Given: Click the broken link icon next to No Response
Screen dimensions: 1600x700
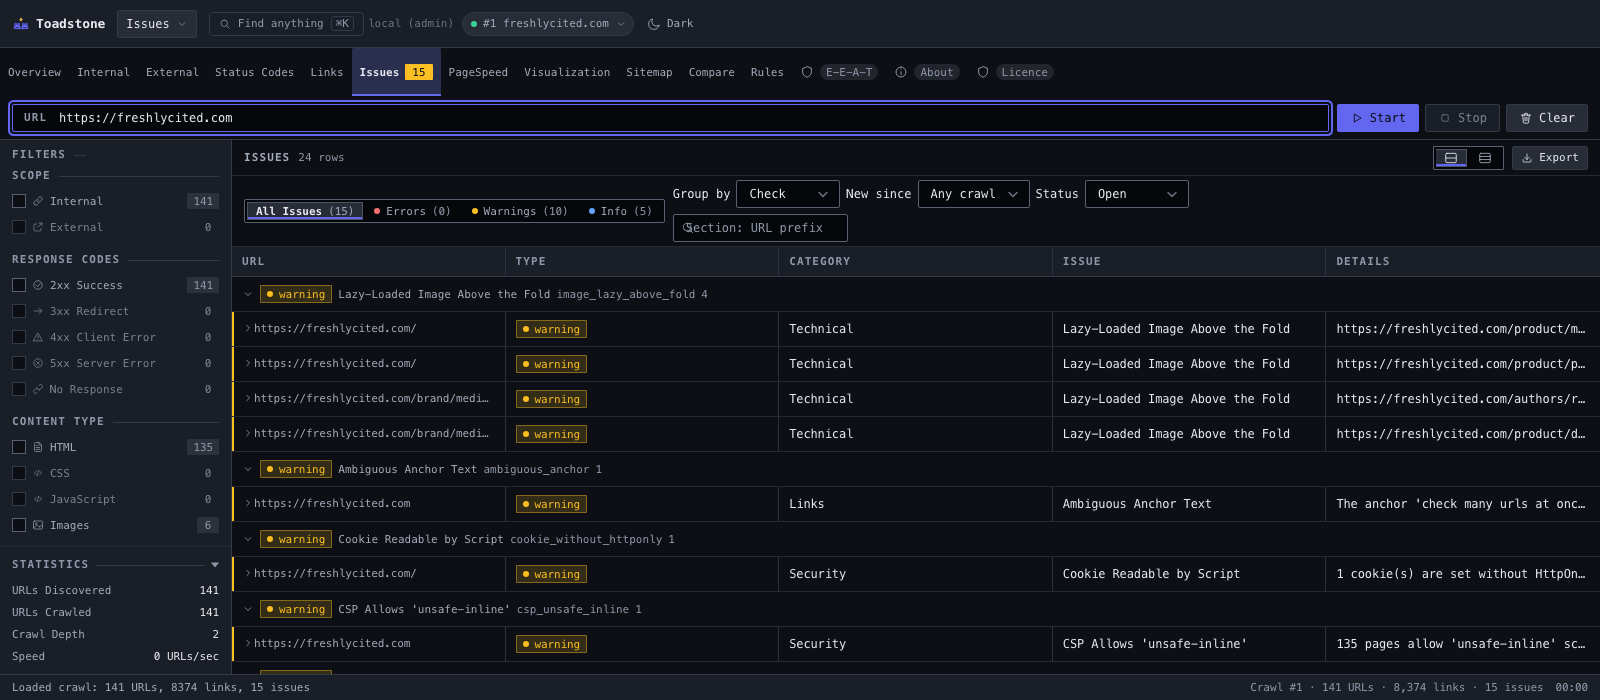Looking at the screenshot, I should click(38, 389).
